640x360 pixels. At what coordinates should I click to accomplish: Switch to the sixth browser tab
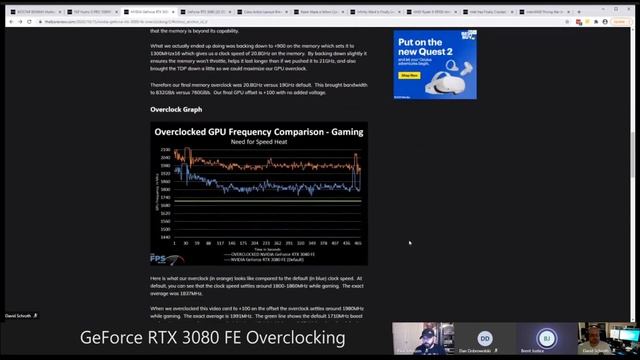click(x=318, y=12)
